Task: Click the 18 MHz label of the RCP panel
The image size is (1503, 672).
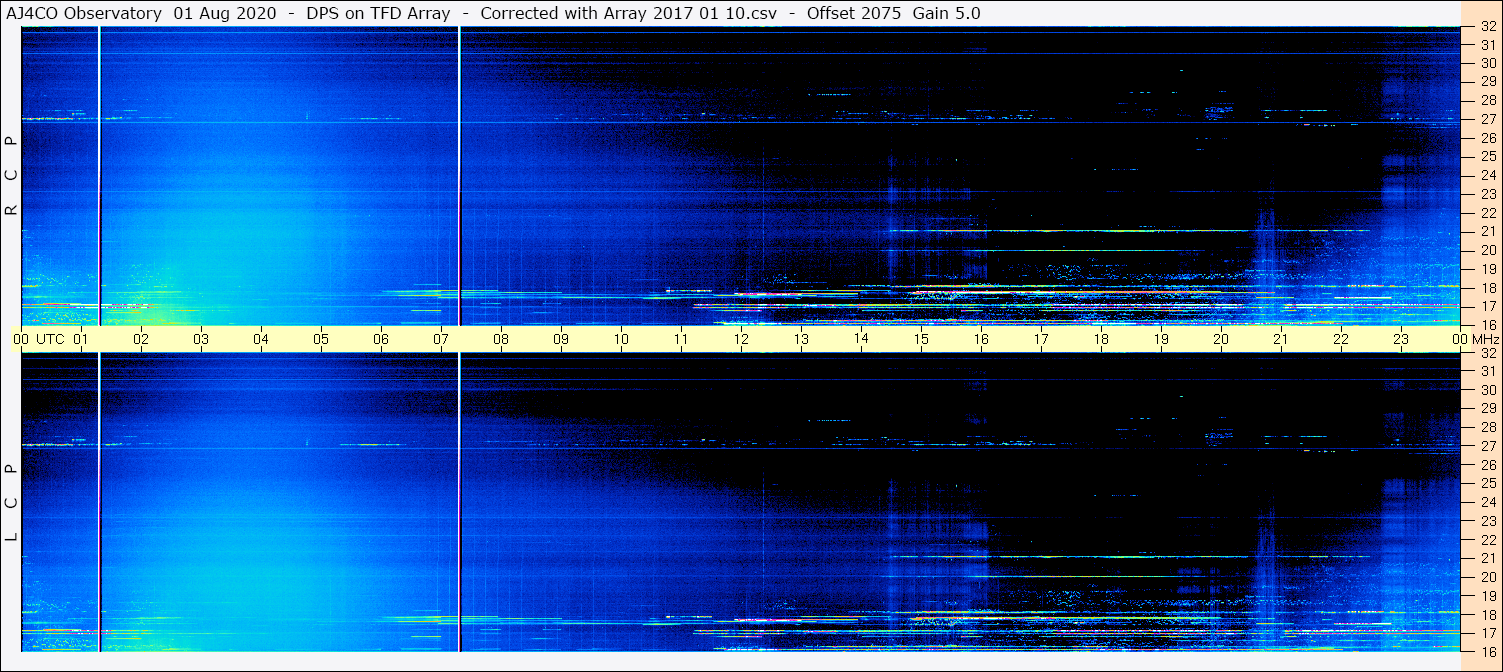Action: tap(1488, 288)
